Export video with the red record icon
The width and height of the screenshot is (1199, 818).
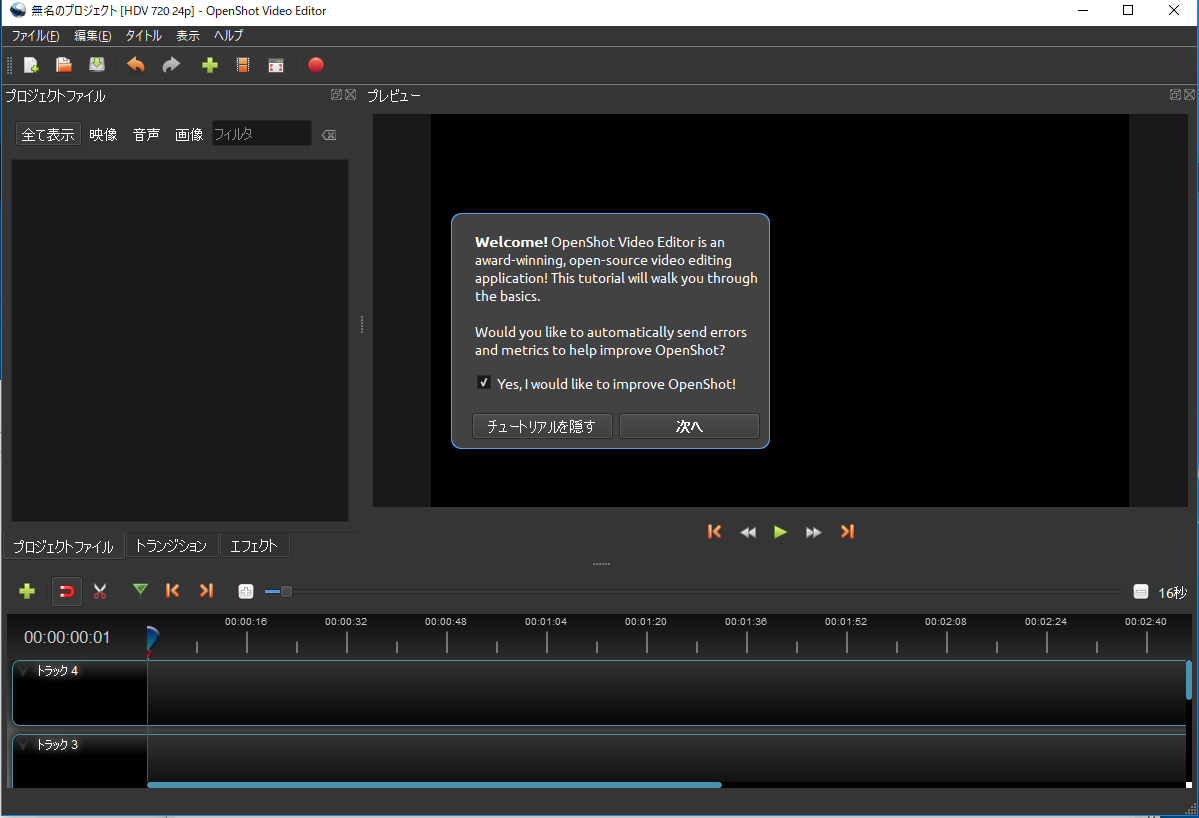coord(316,65)
